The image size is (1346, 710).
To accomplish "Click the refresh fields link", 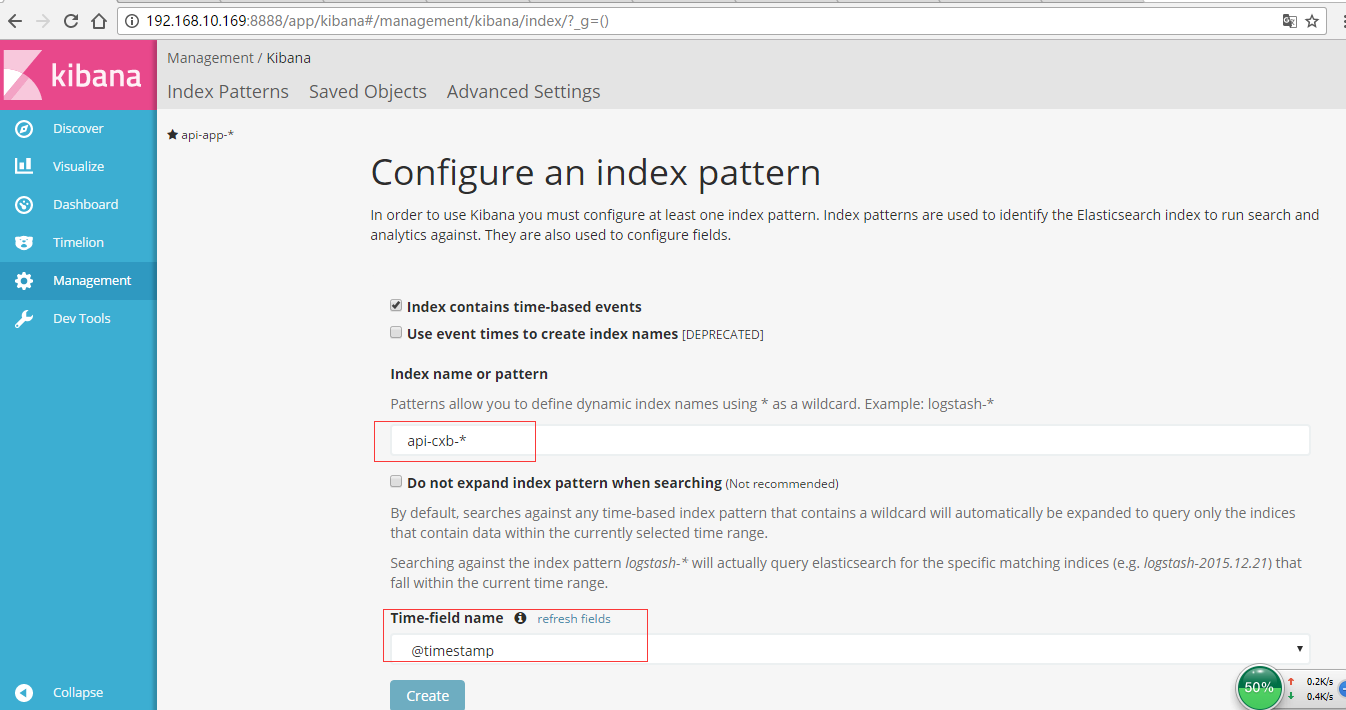I will point(574,619).
